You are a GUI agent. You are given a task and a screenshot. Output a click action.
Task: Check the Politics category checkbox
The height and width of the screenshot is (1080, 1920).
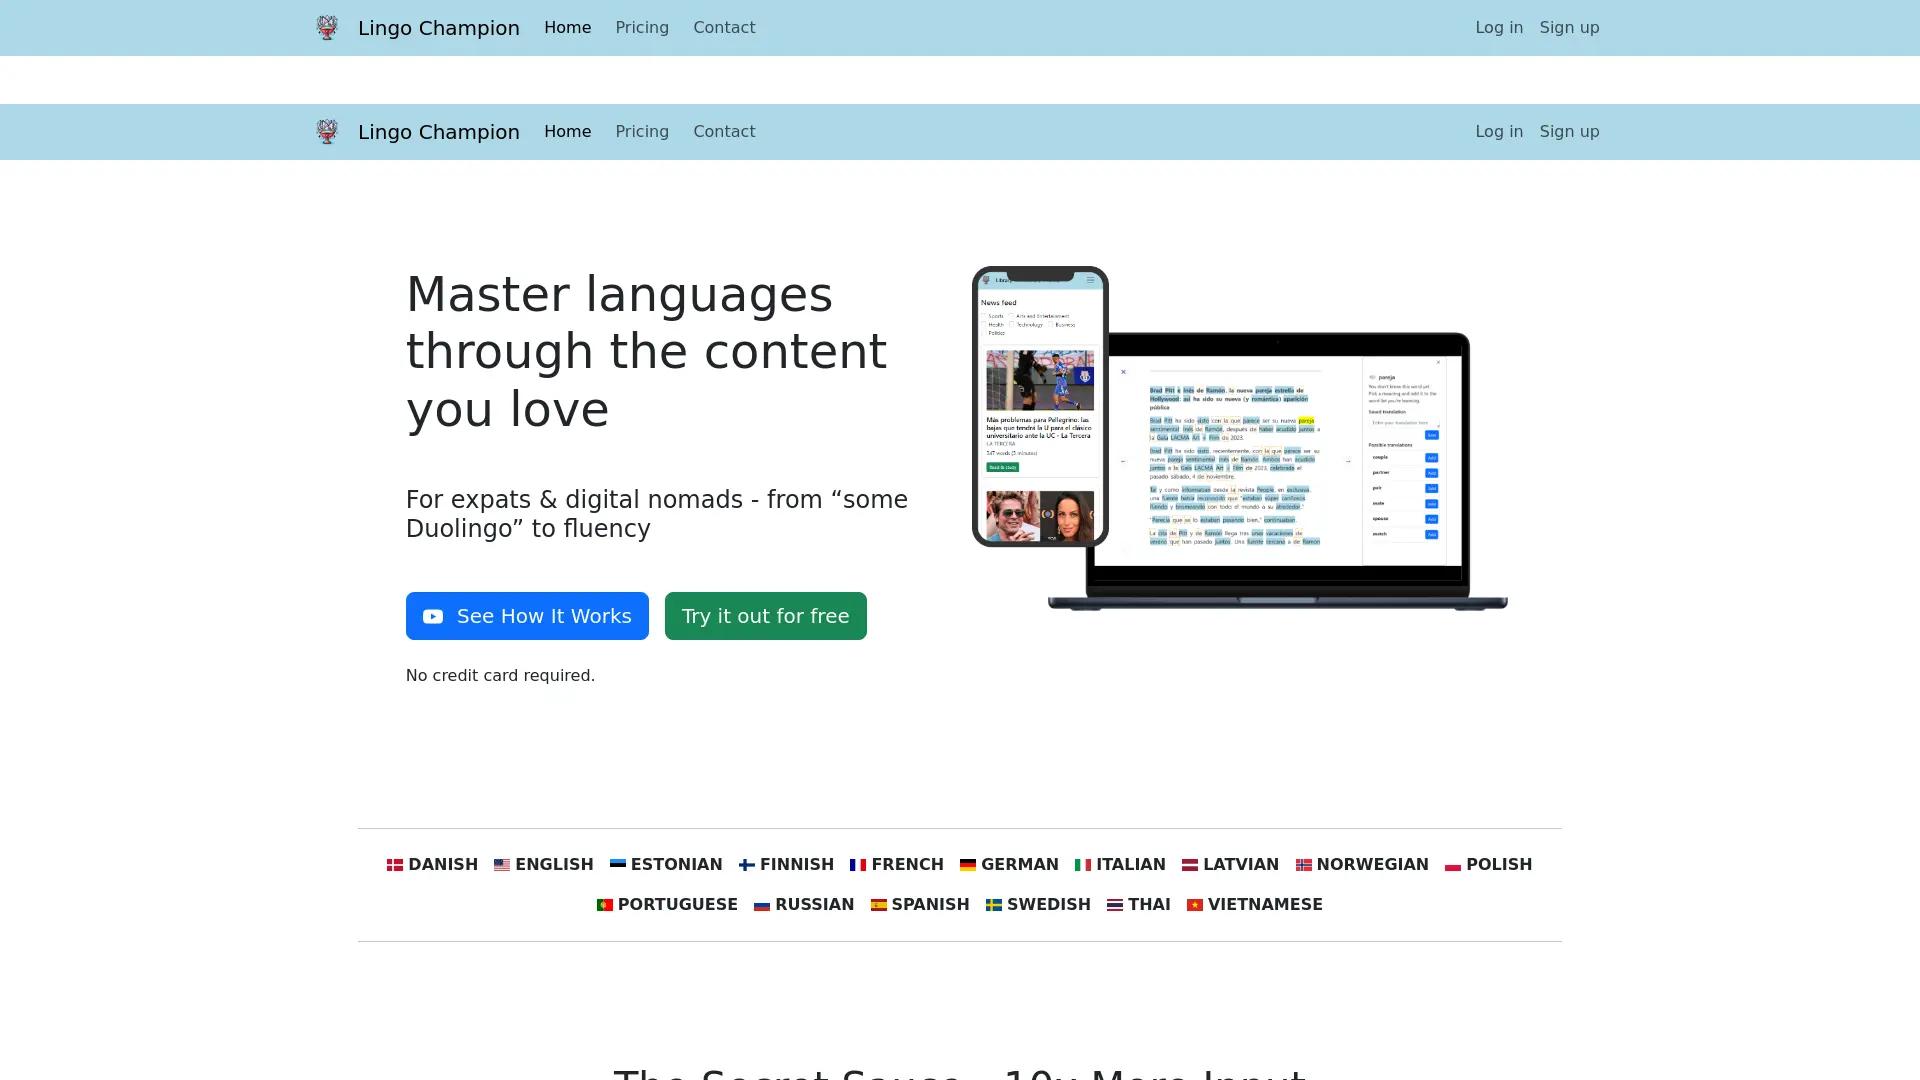pyautogui.click(x=984, y=333)
